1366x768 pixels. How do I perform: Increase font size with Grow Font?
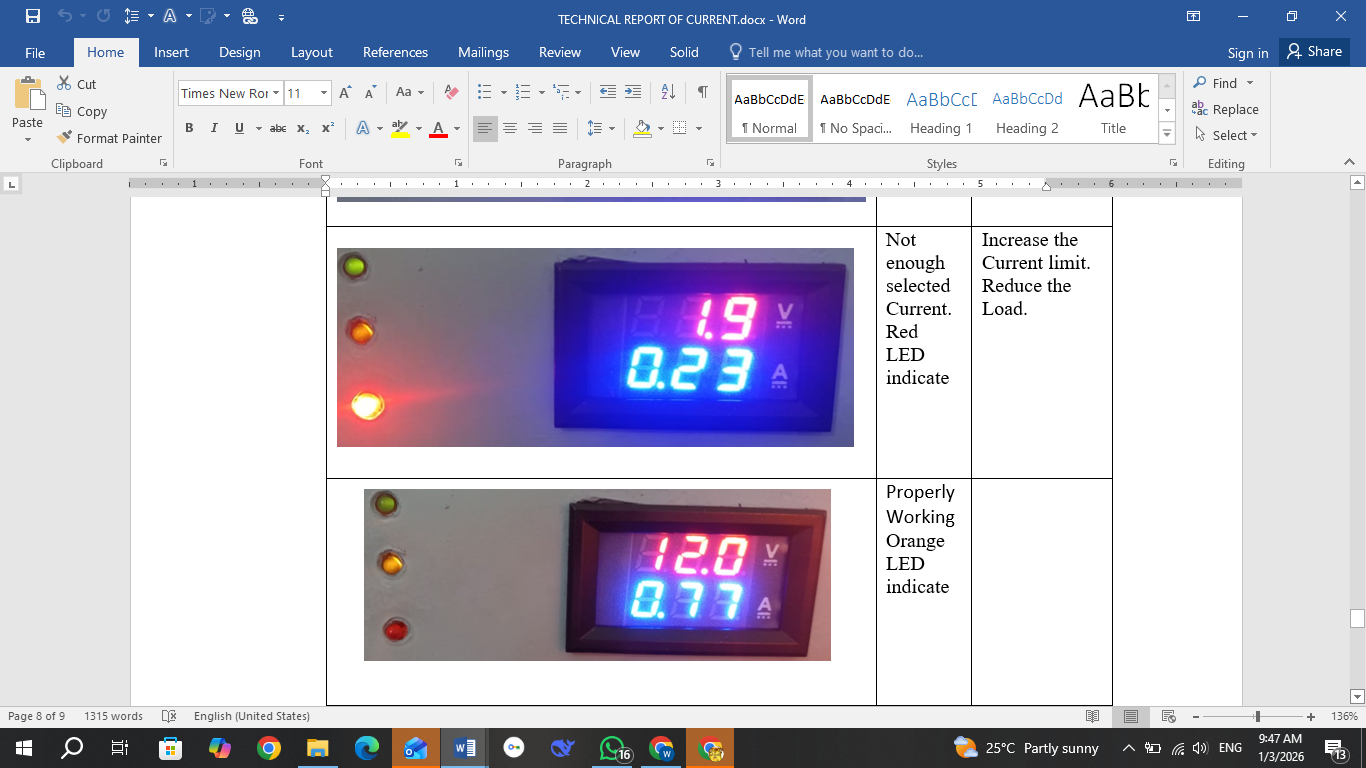pos(345,93)
